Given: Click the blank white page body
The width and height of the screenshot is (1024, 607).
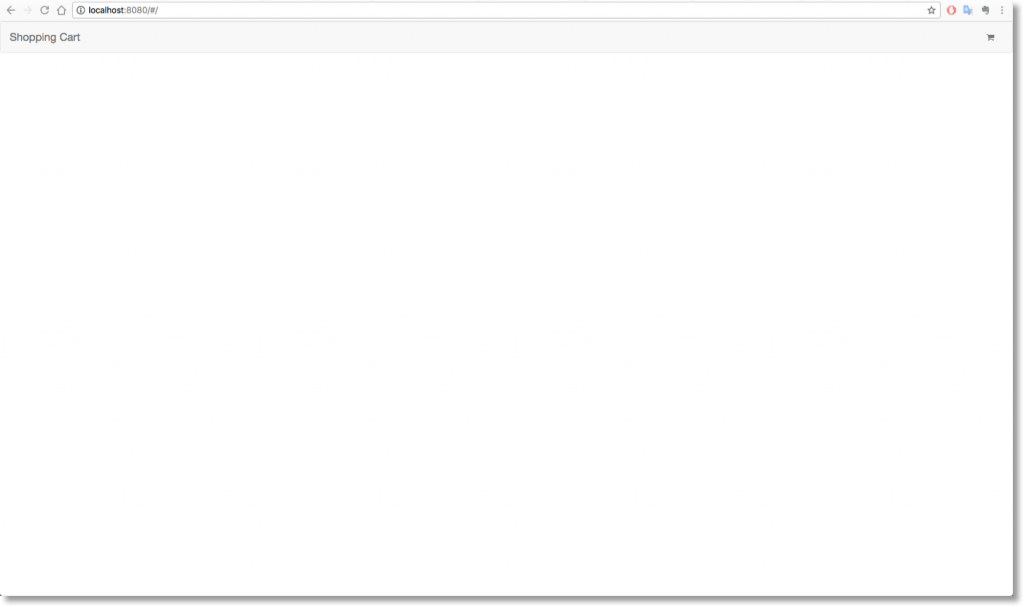Looking at the screenshot, I should pos(506,323).
